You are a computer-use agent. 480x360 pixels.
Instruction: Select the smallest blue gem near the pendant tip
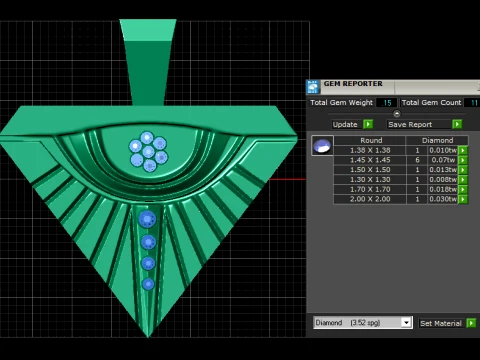[148, 284]
